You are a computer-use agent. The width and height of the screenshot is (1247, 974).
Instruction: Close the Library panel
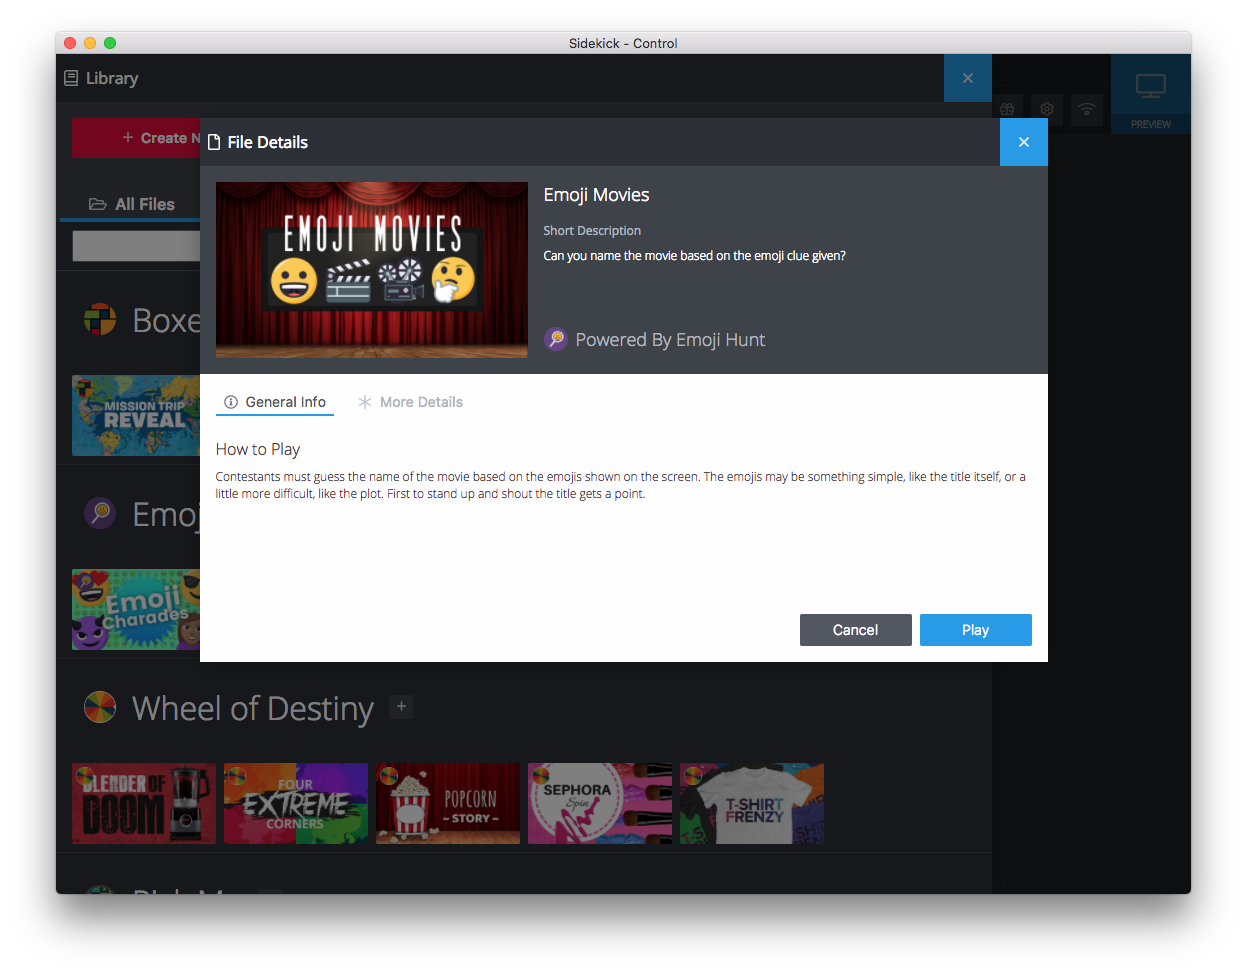click(x=967, y=78)
